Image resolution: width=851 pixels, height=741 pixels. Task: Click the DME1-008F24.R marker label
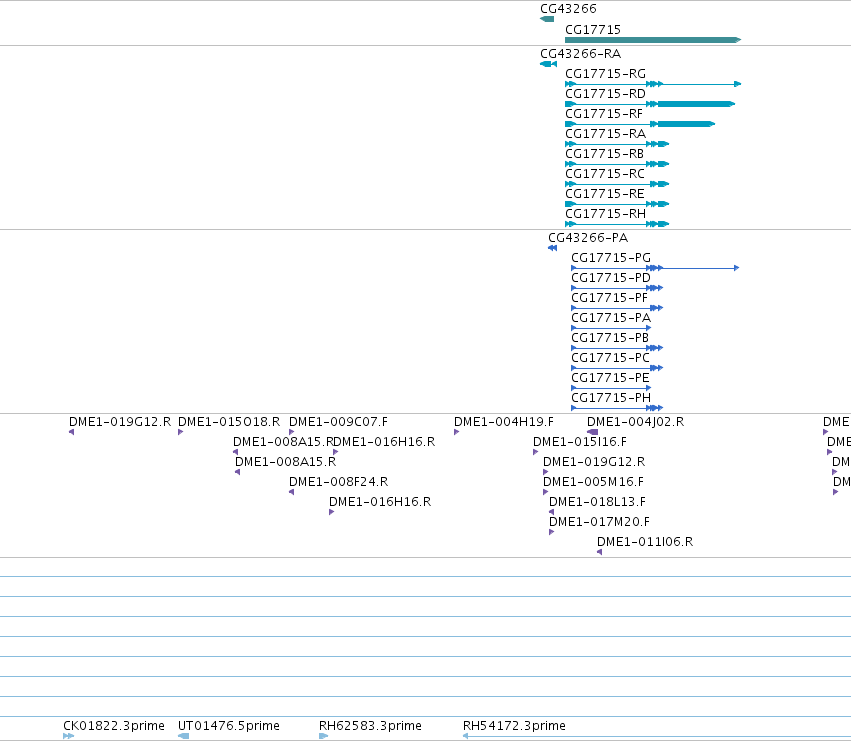click(338, 482)
